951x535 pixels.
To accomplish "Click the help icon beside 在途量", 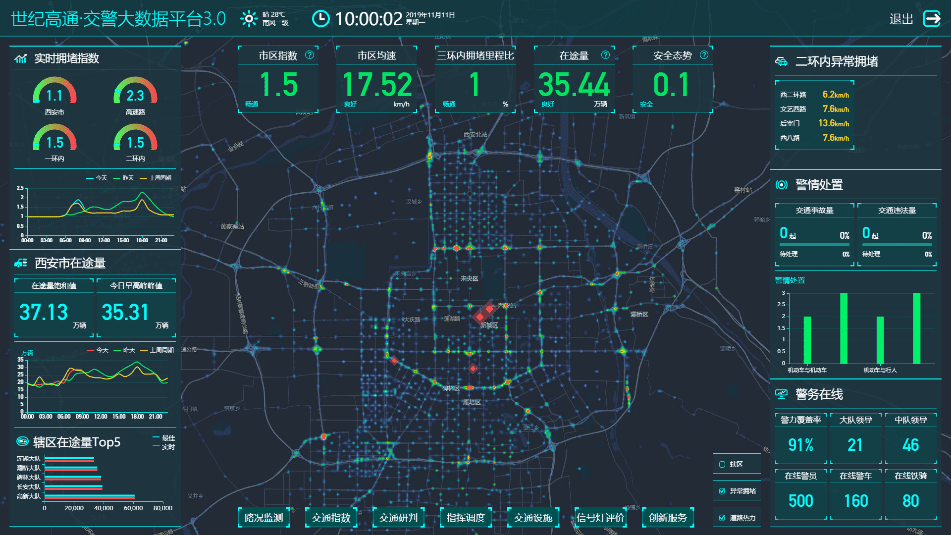I will point(605,55).
